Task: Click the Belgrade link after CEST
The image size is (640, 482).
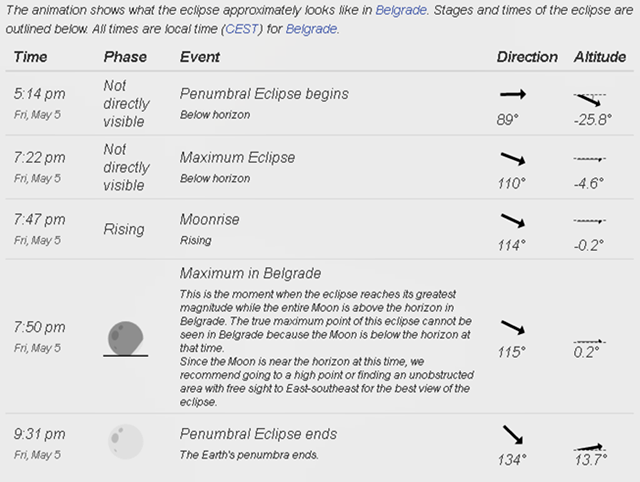Action: click(x=311, y=29)
